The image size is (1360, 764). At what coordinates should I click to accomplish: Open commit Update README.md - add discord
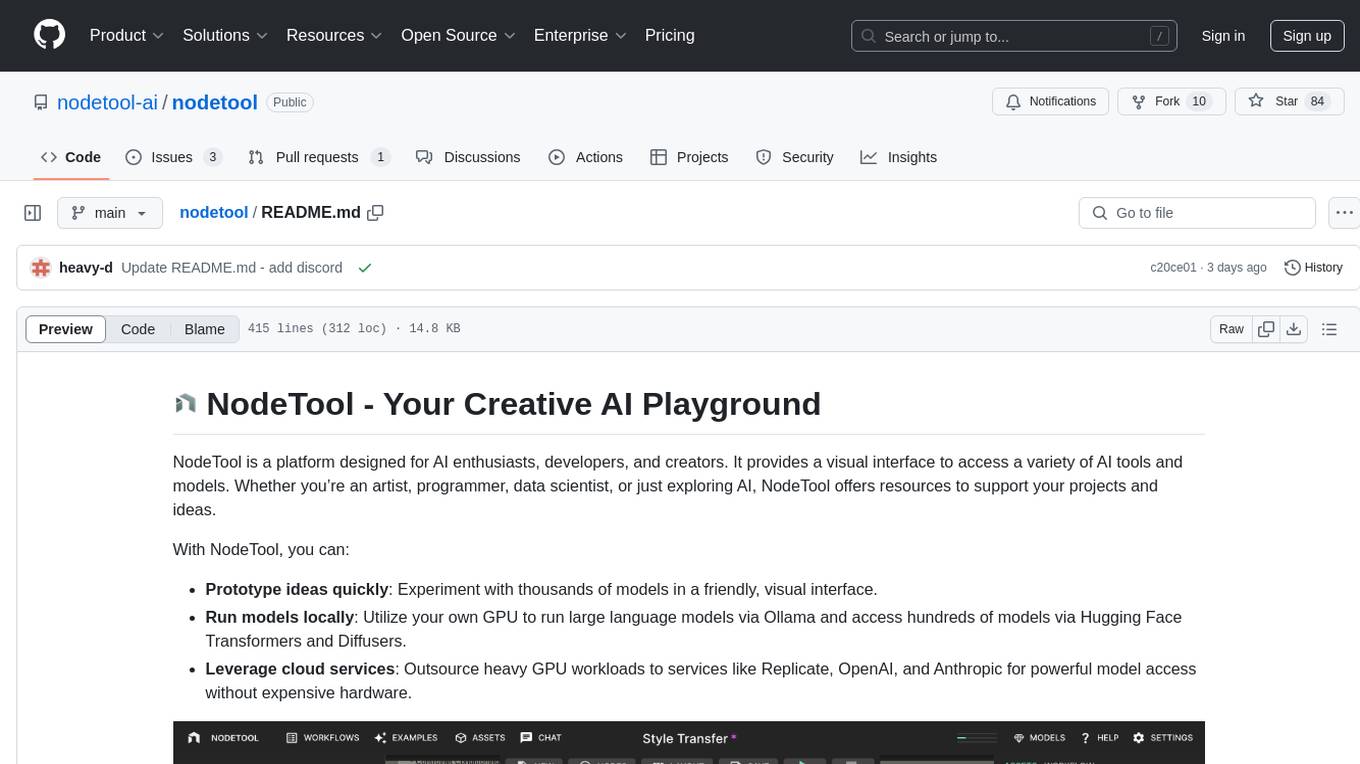[232, 268]
